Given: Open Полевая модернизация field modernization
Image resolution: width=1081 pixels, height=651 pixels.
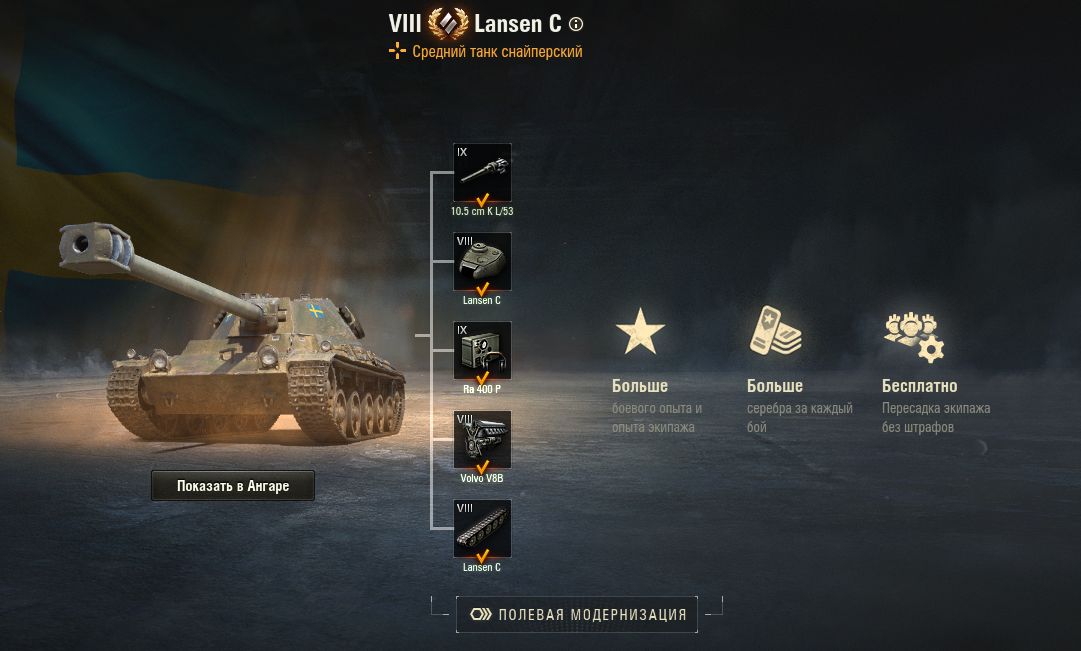Looking at the screenshot, I should coord(577,614).
